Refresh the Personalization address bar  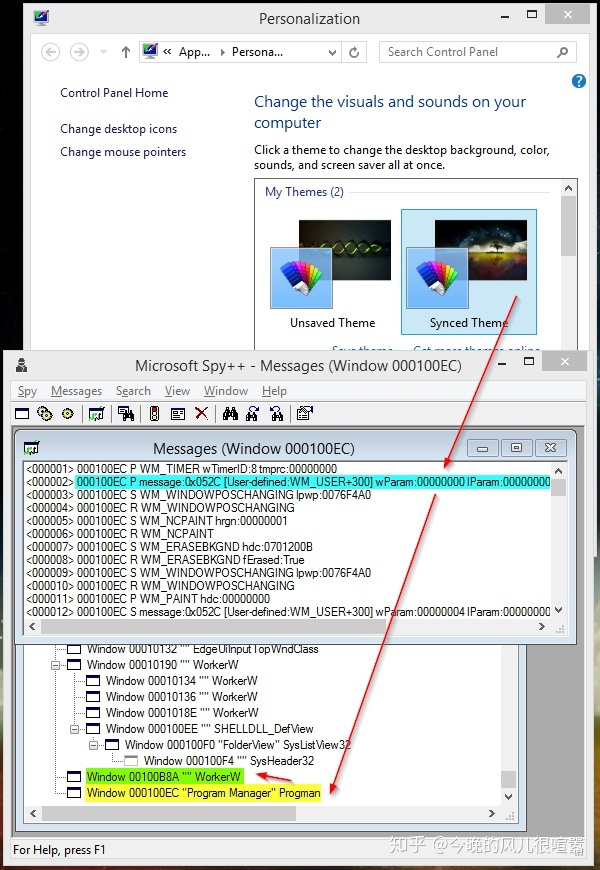point(354,52)
